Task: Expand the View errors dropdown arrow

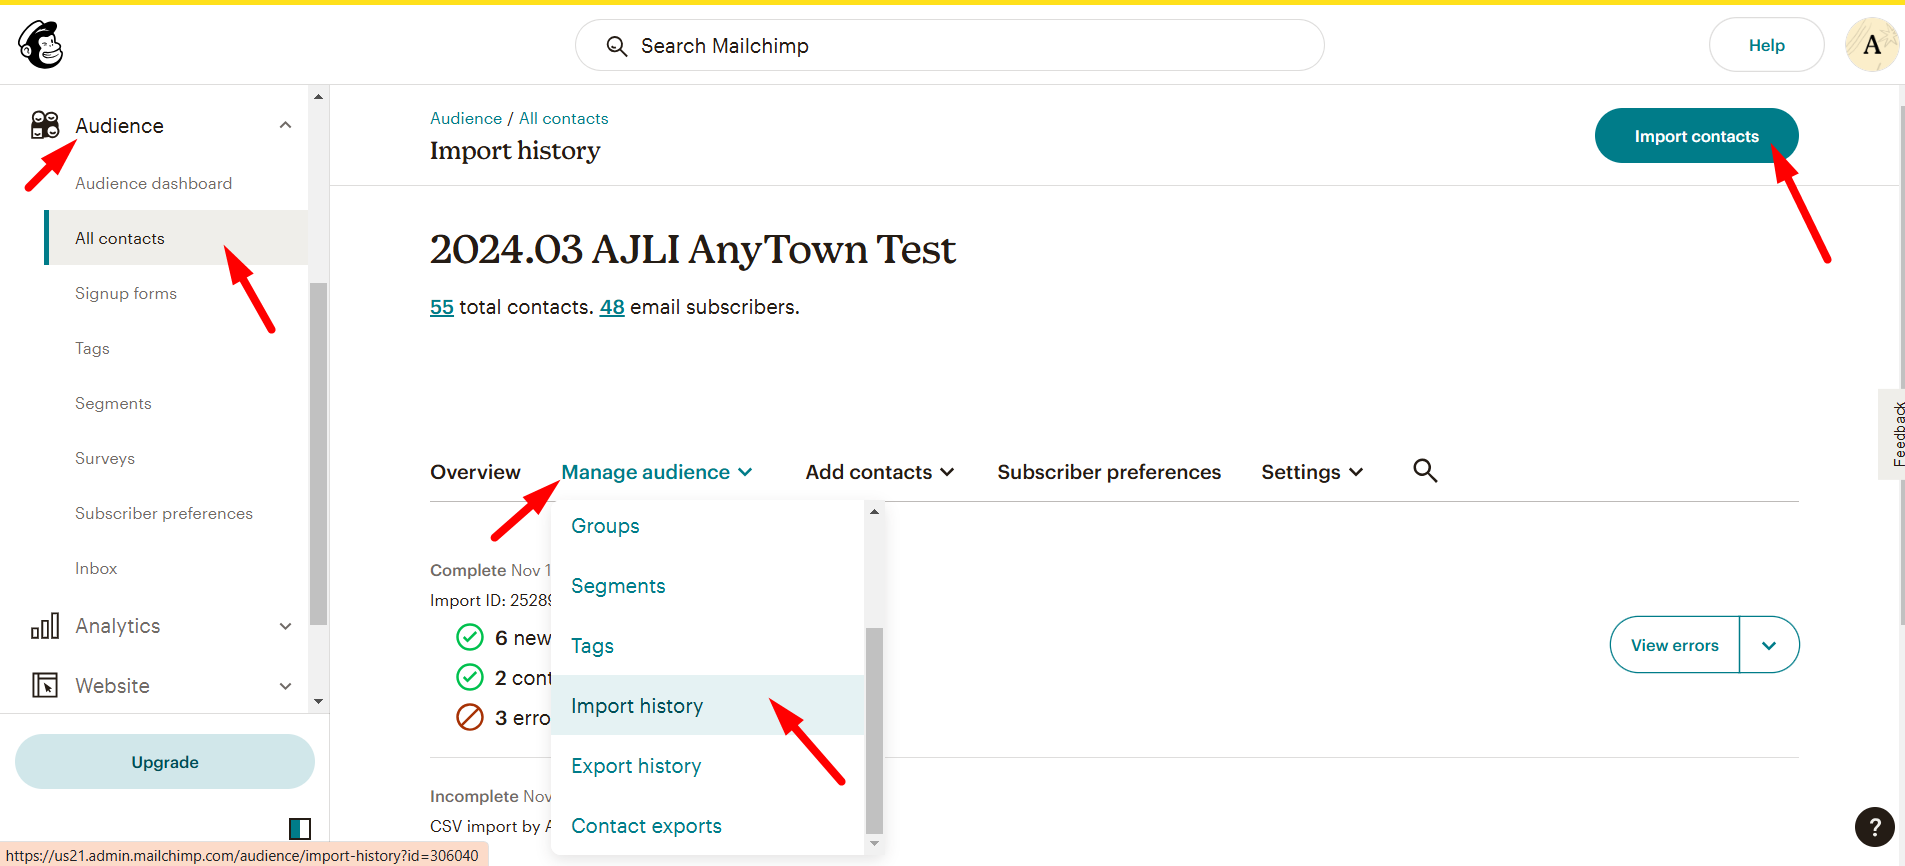Action: coord(1769,645)
